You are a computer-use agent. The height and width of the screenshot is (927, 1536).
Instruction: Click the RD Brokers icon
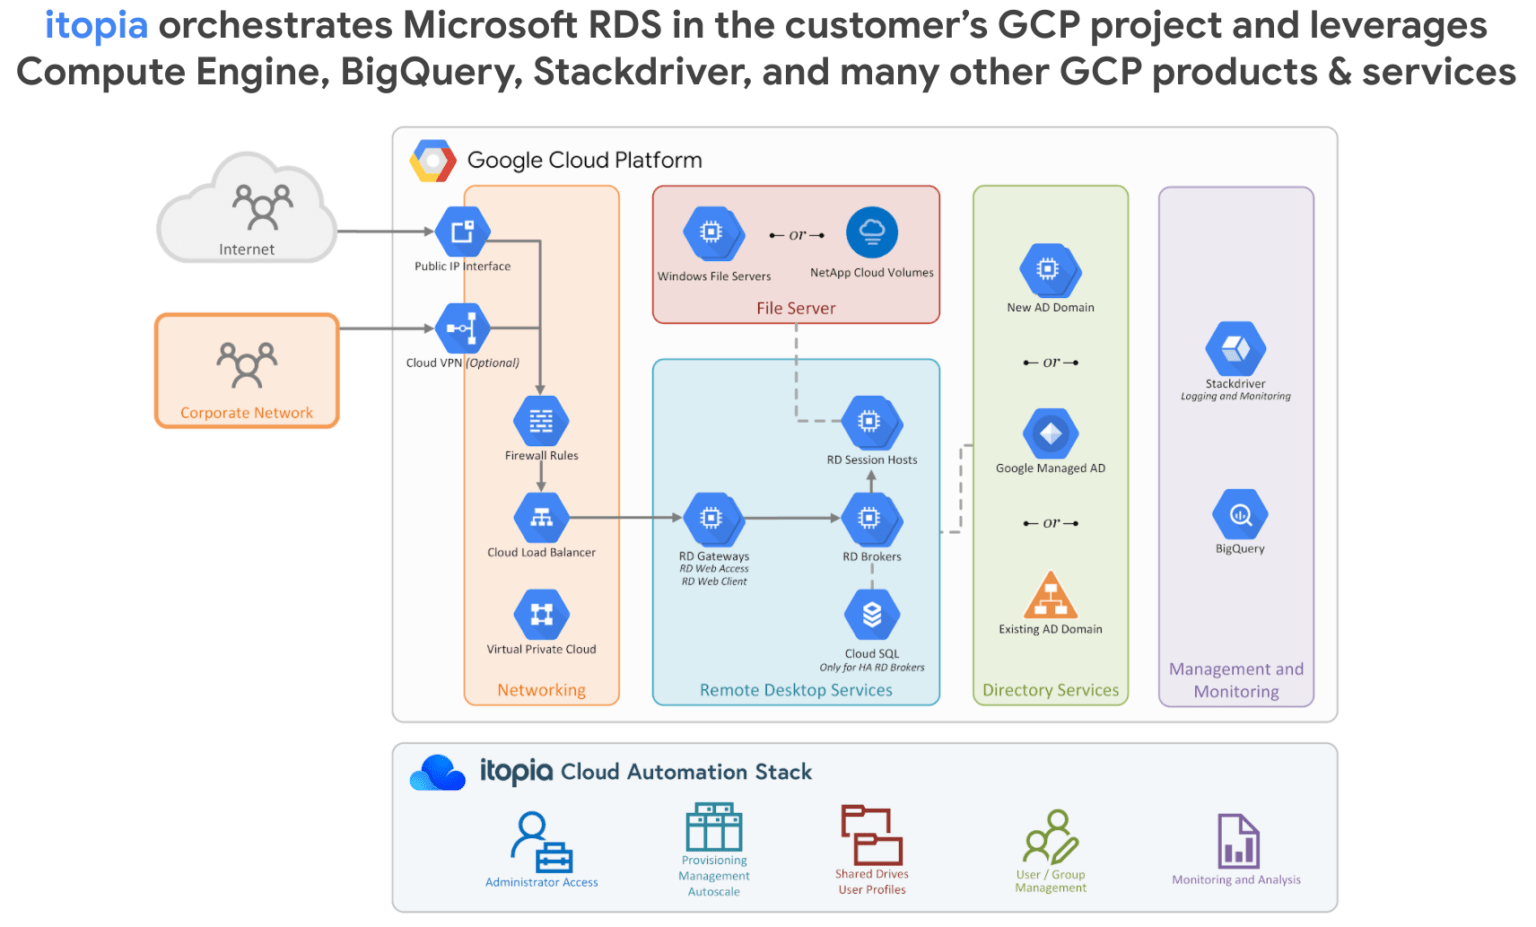coord(871,518)
